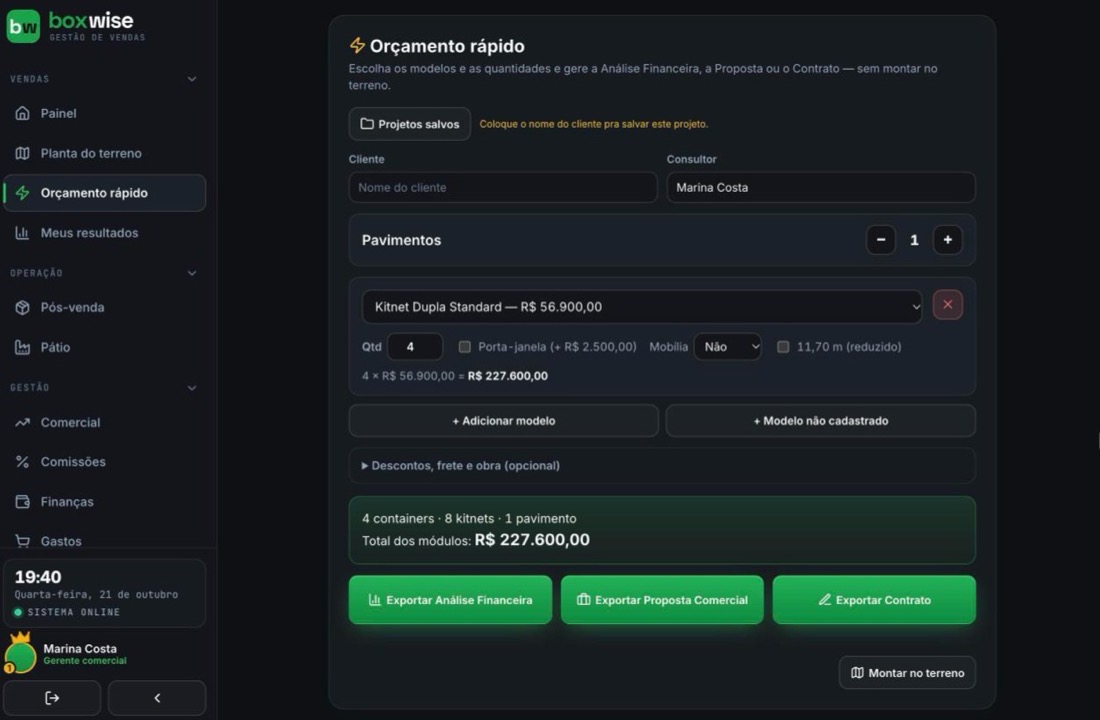Click the Consultor field Marina Costa
The width and height of the screenshot is (1100, 720).
coord(821,187)
